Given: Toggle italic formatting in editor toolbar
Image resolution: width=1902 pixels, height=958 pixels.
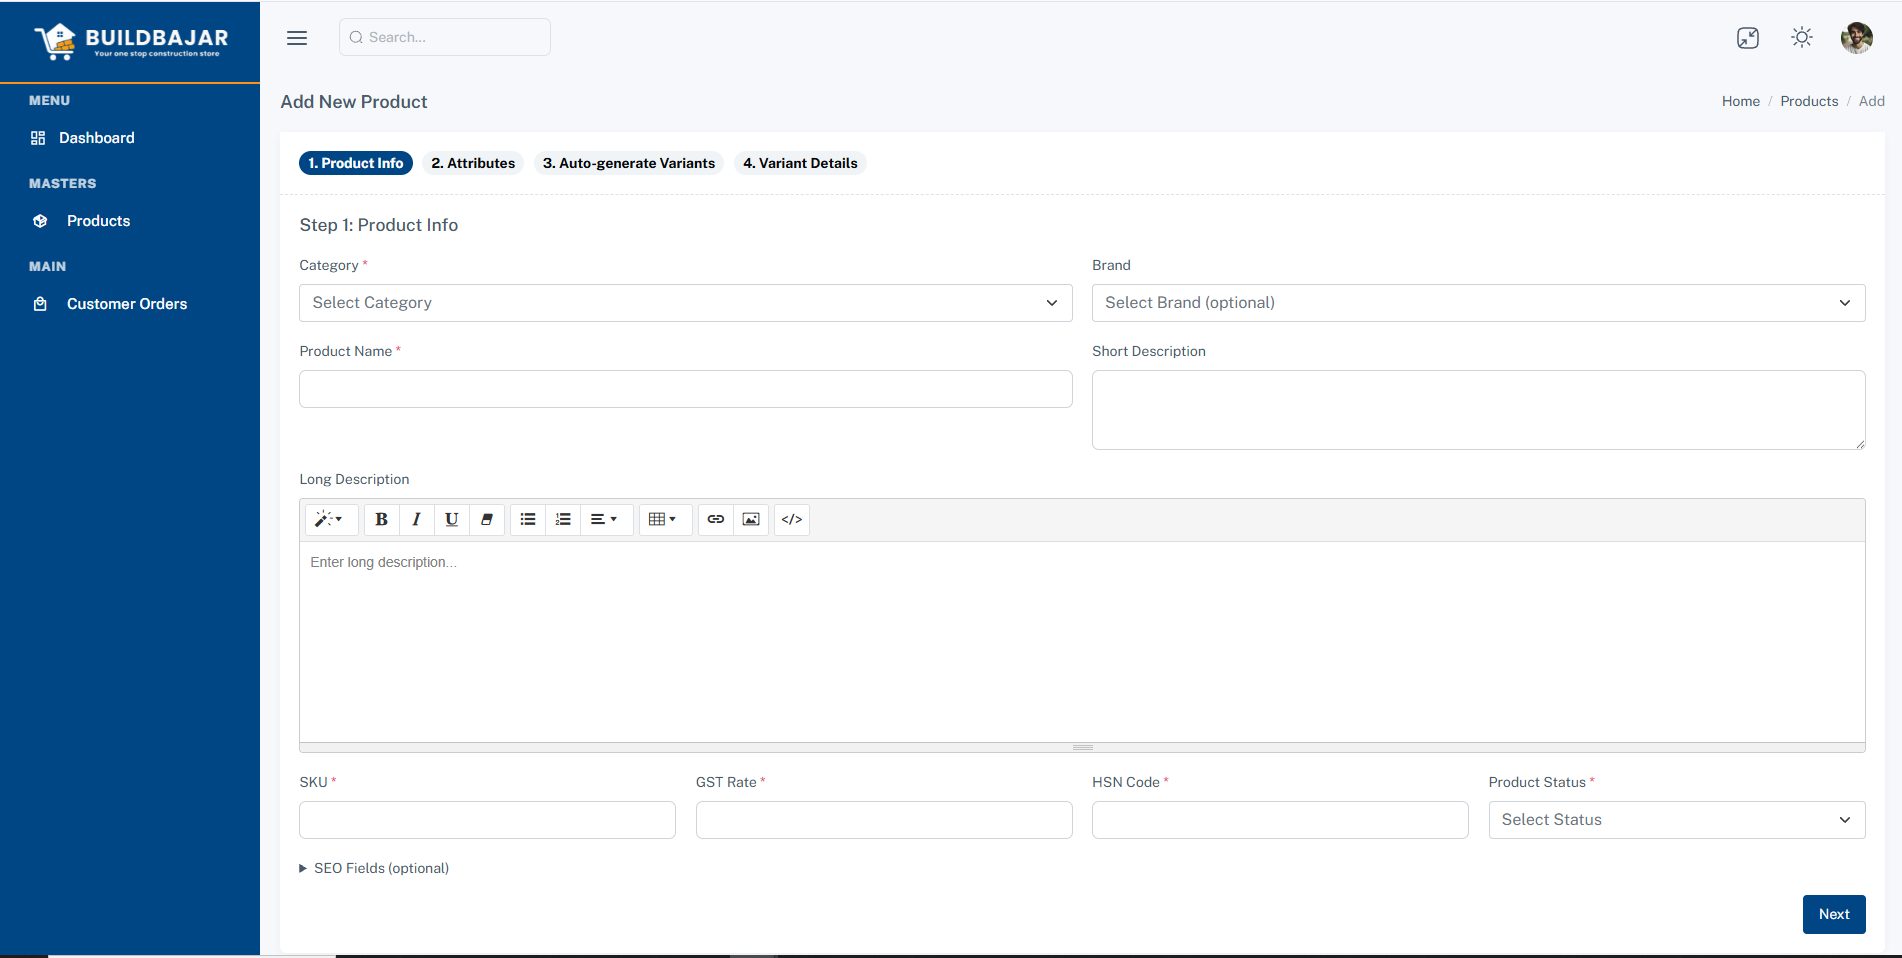Looking at the screenshot, I should (x=416, y=519).
